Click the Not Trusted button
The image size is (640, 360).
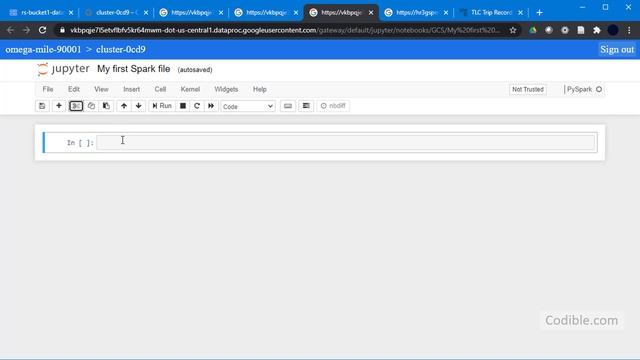tap(528, 89)
